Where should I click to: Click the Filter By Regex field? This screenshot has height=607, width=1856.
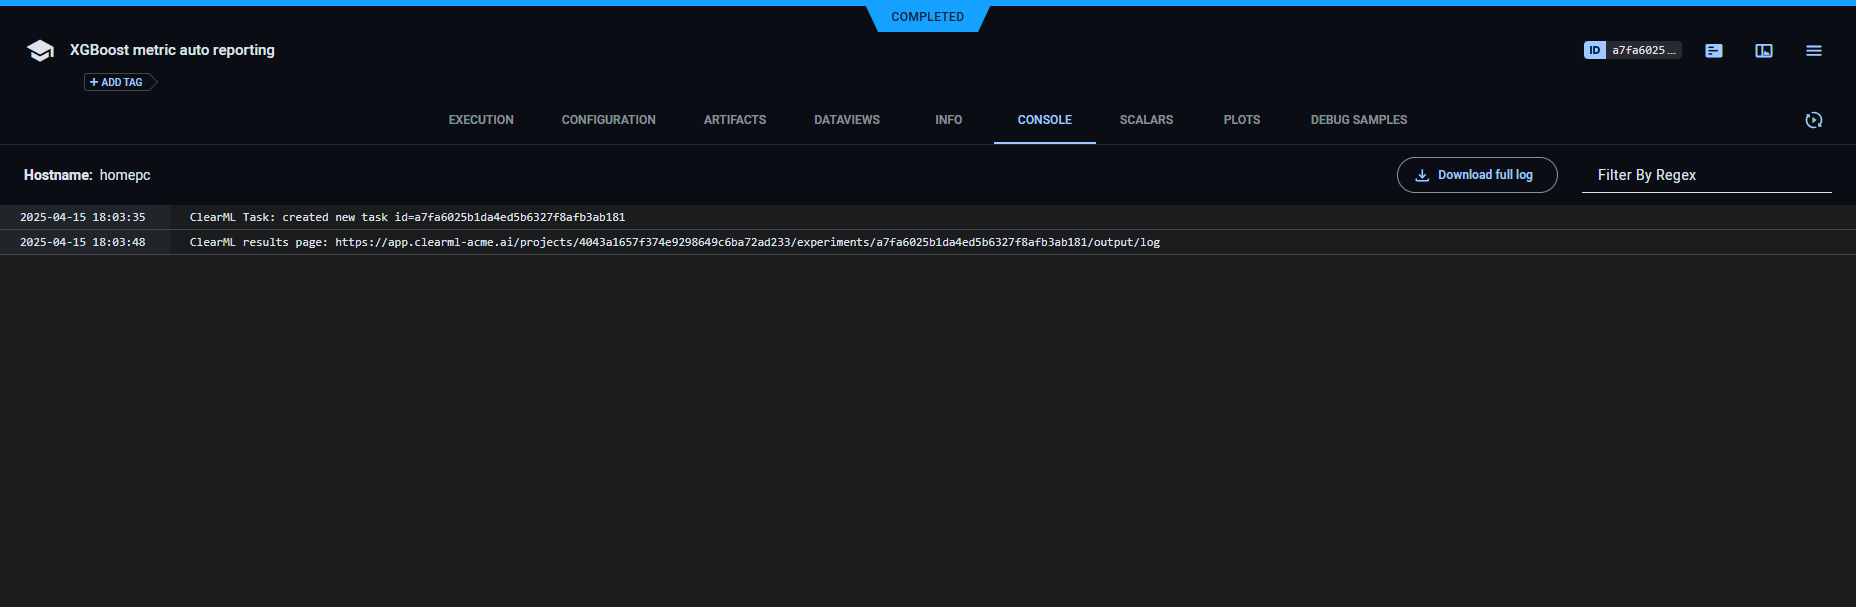(x=1705, y=175)
